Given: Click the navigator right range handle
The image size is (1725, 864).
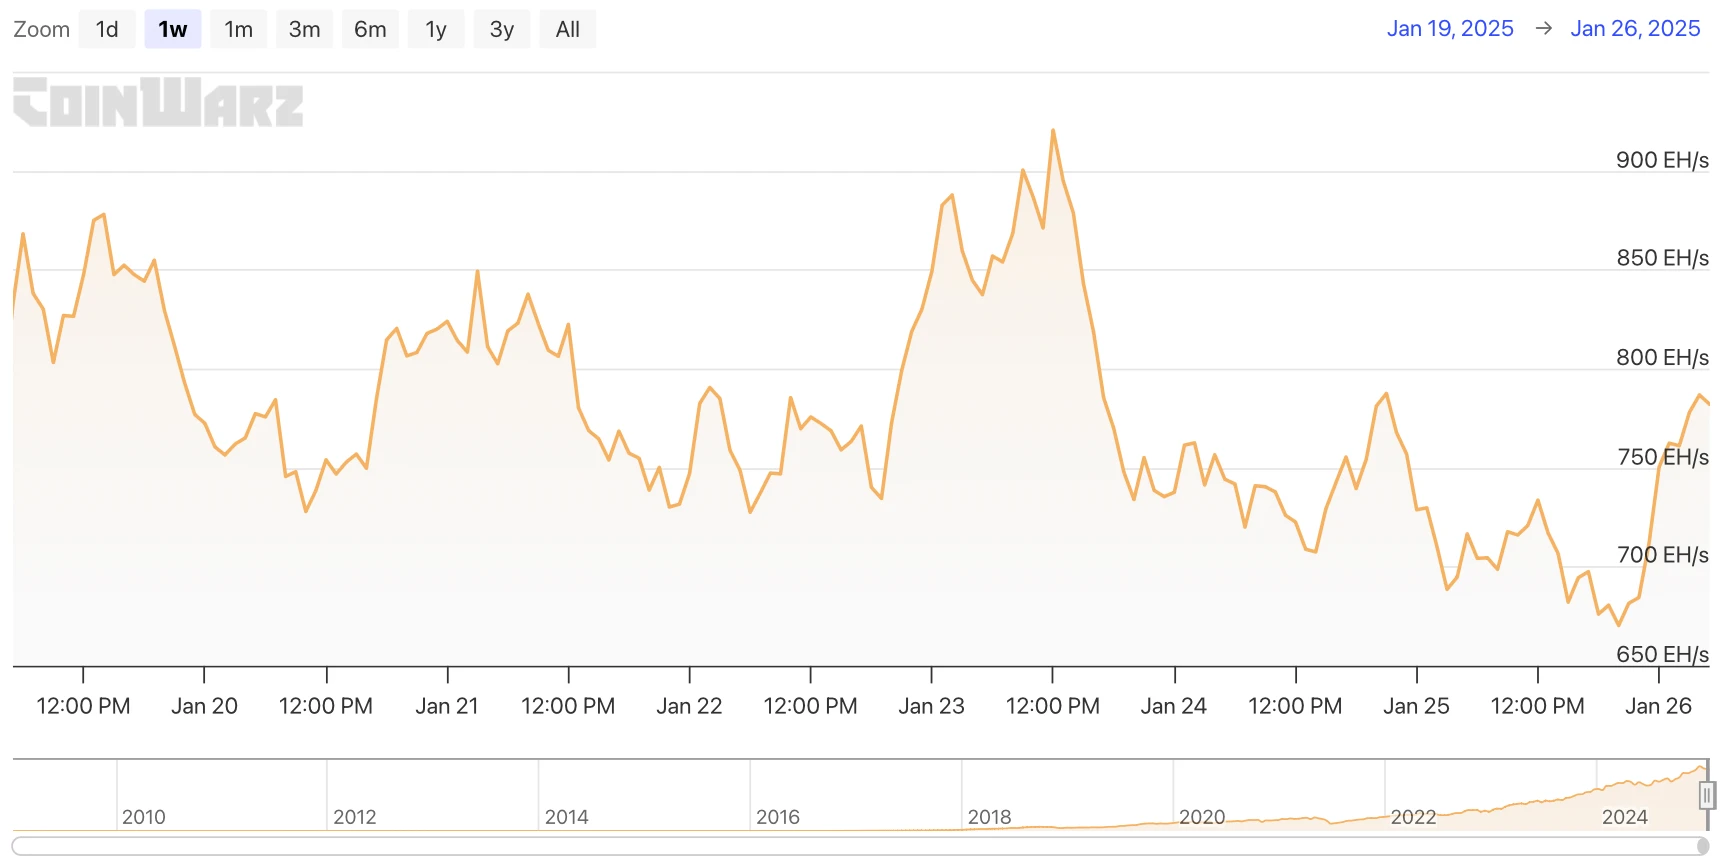Looking at the screenshot, I should [x=1707, y=795].
